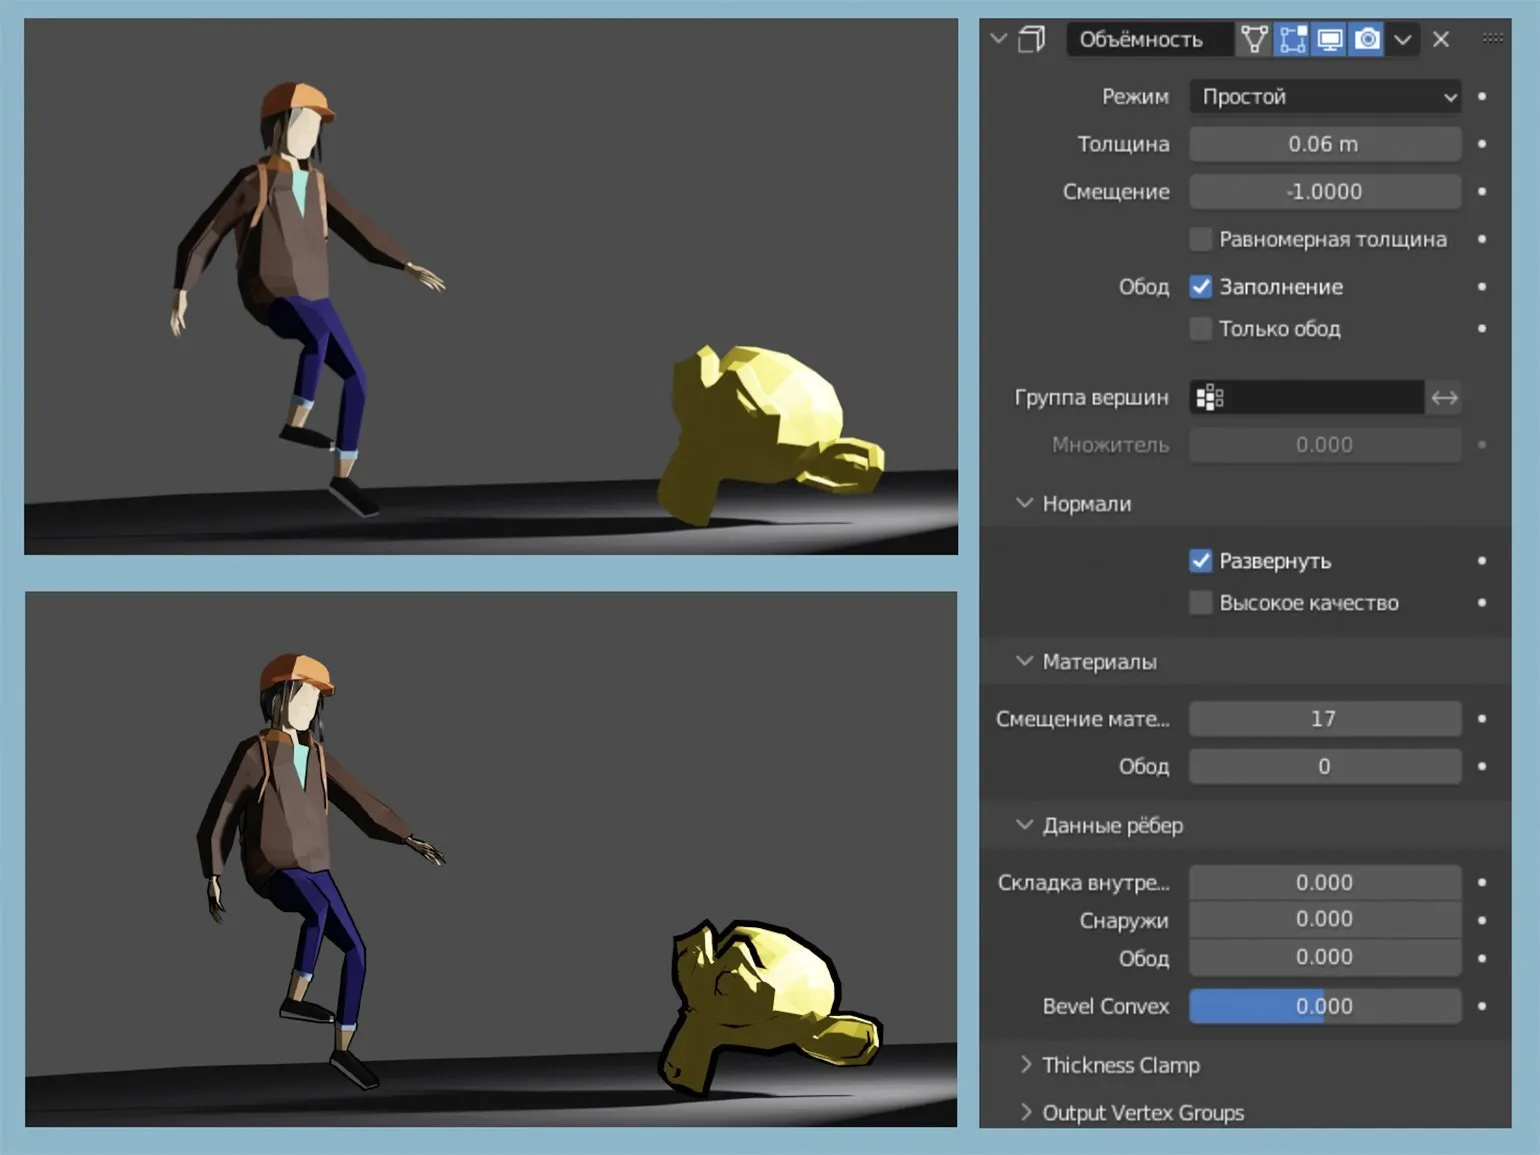The image size is (1540, 1155).
Task: Enable Только обод checkbox
Action: point(1201,329)
